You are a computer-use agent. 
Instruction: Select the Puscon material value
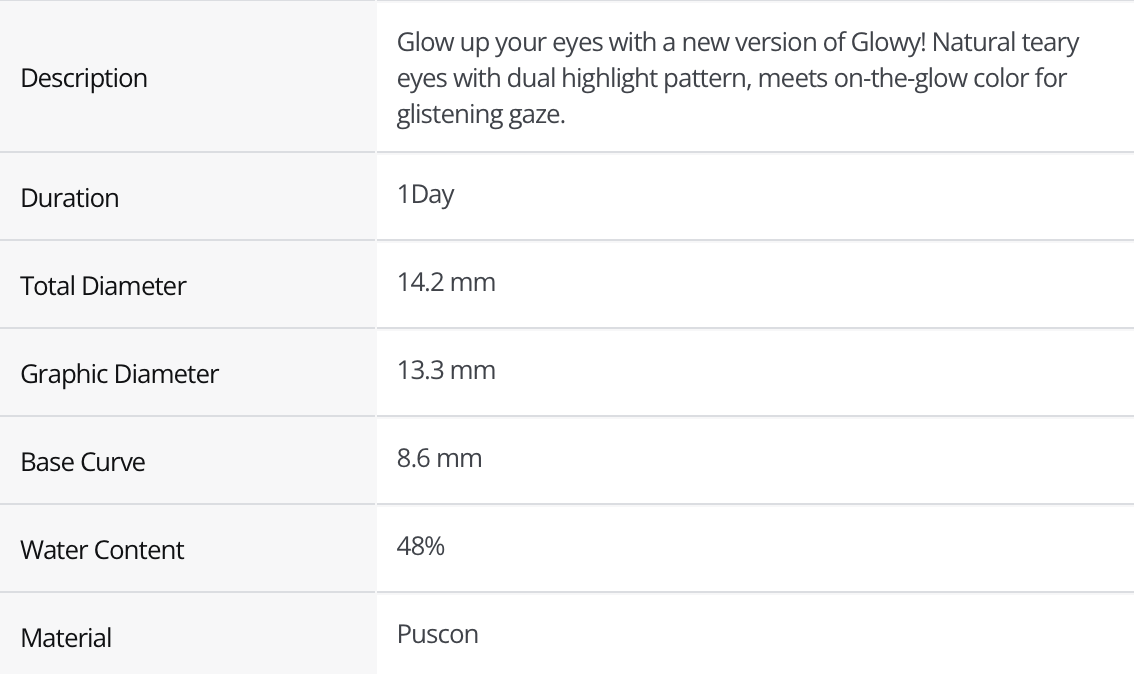[438, 634]
